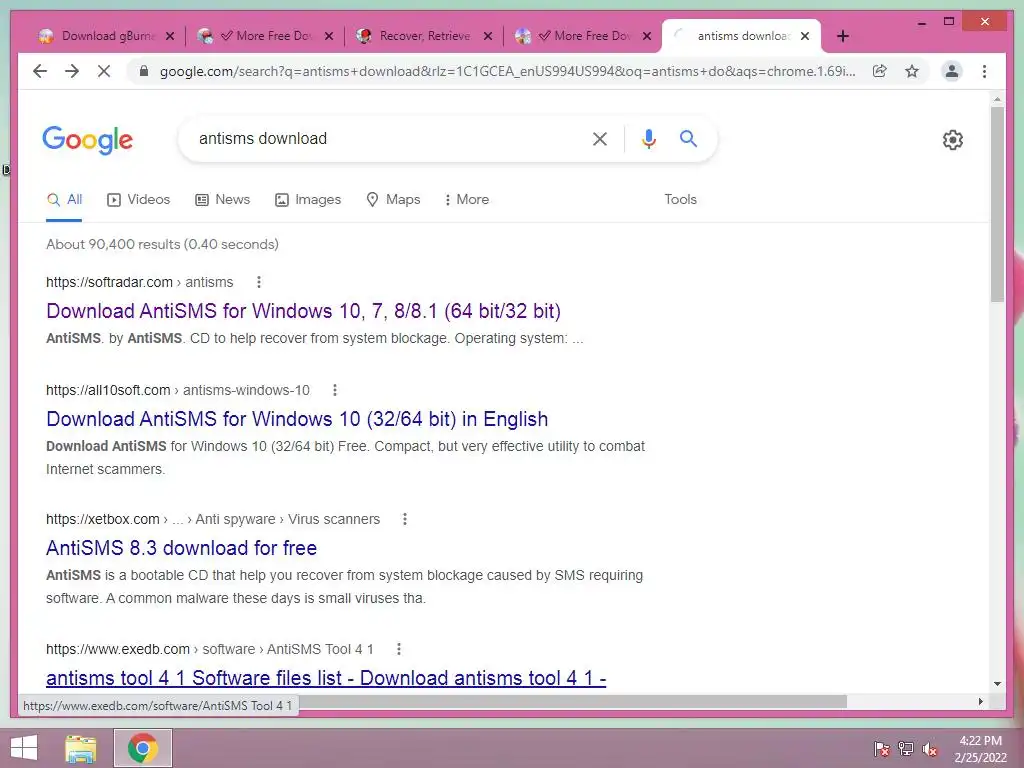Bookmark this page with the star

coord(912,71)
